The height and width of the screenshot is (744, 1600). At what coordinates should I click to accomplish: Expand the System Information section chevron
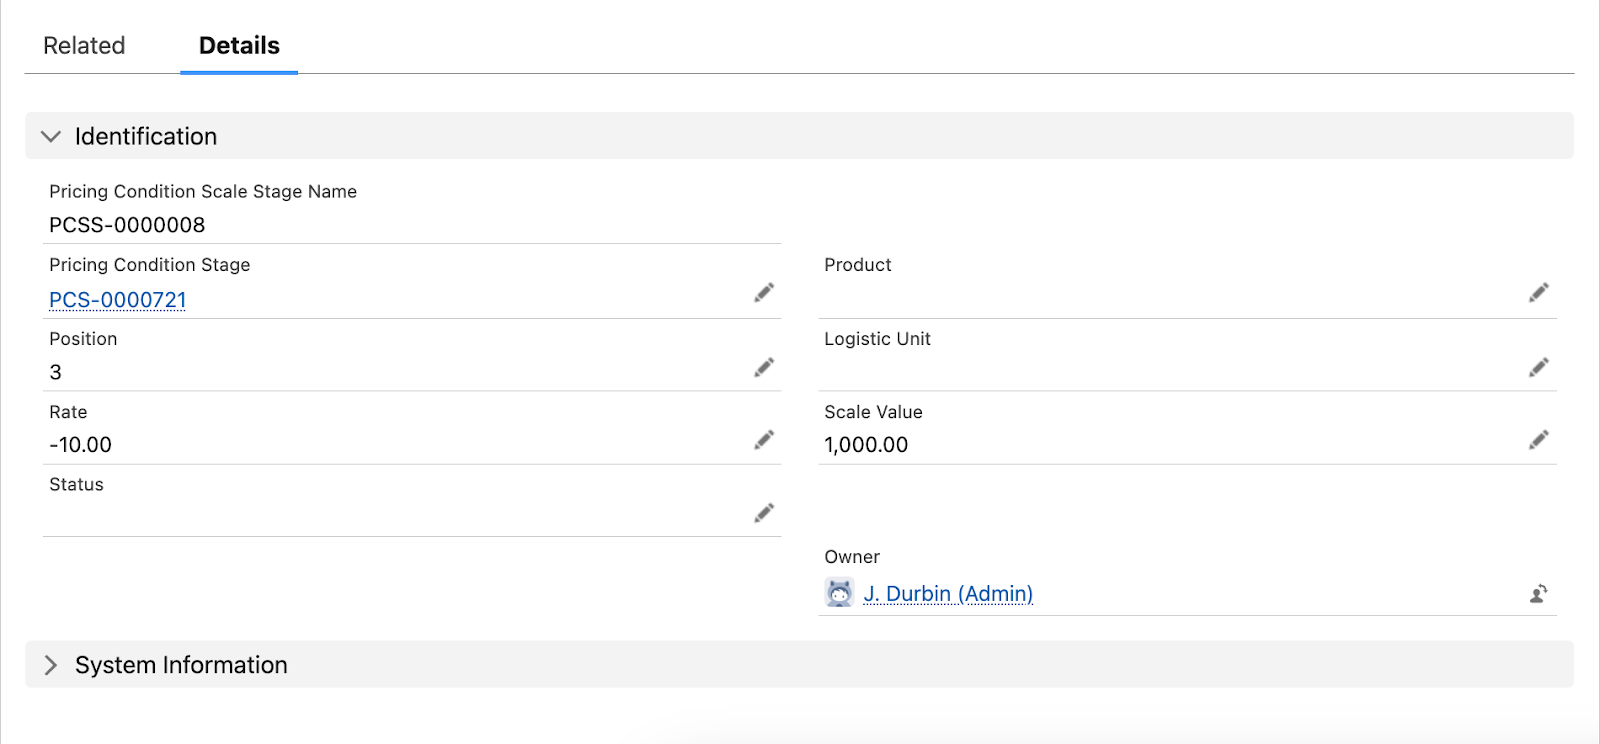tap(51, 665)
